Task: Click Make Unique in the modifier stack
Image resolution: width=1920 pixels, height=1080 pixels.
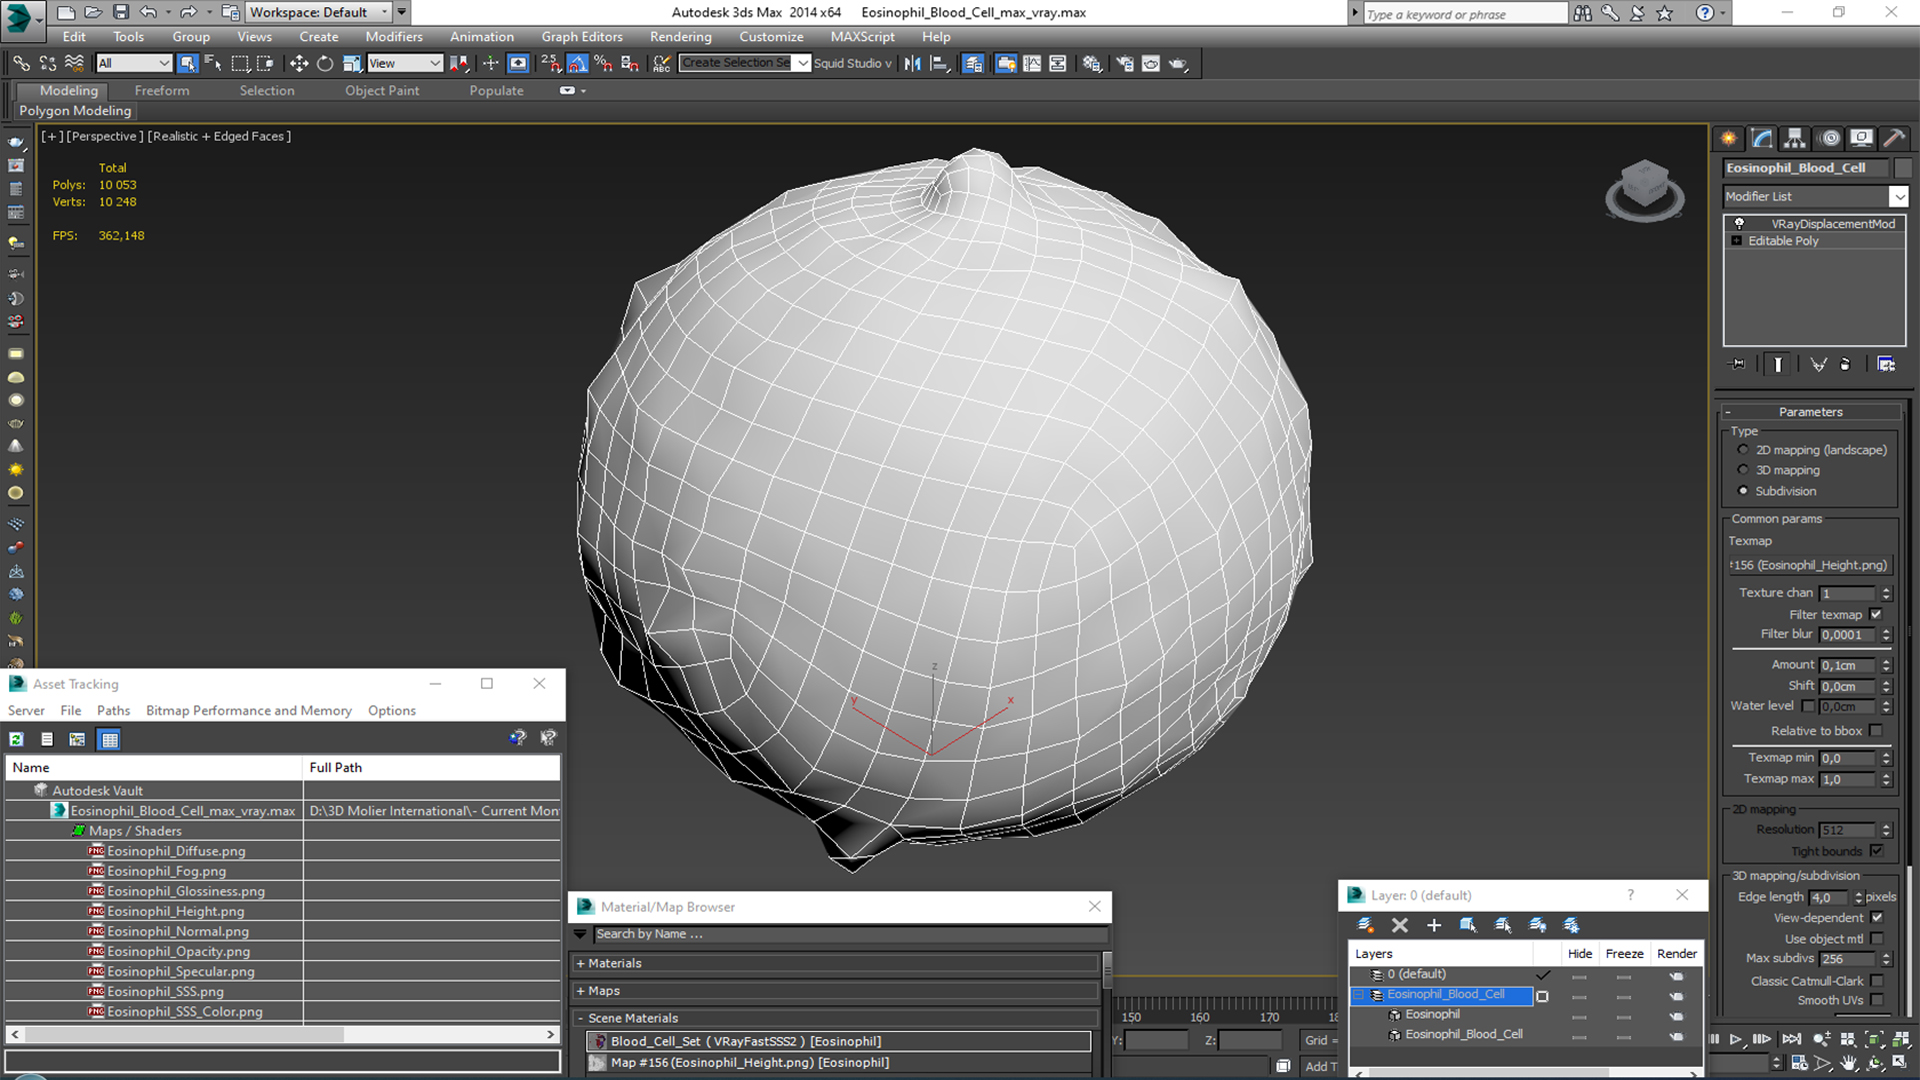Action: (x=1818, y=364)
